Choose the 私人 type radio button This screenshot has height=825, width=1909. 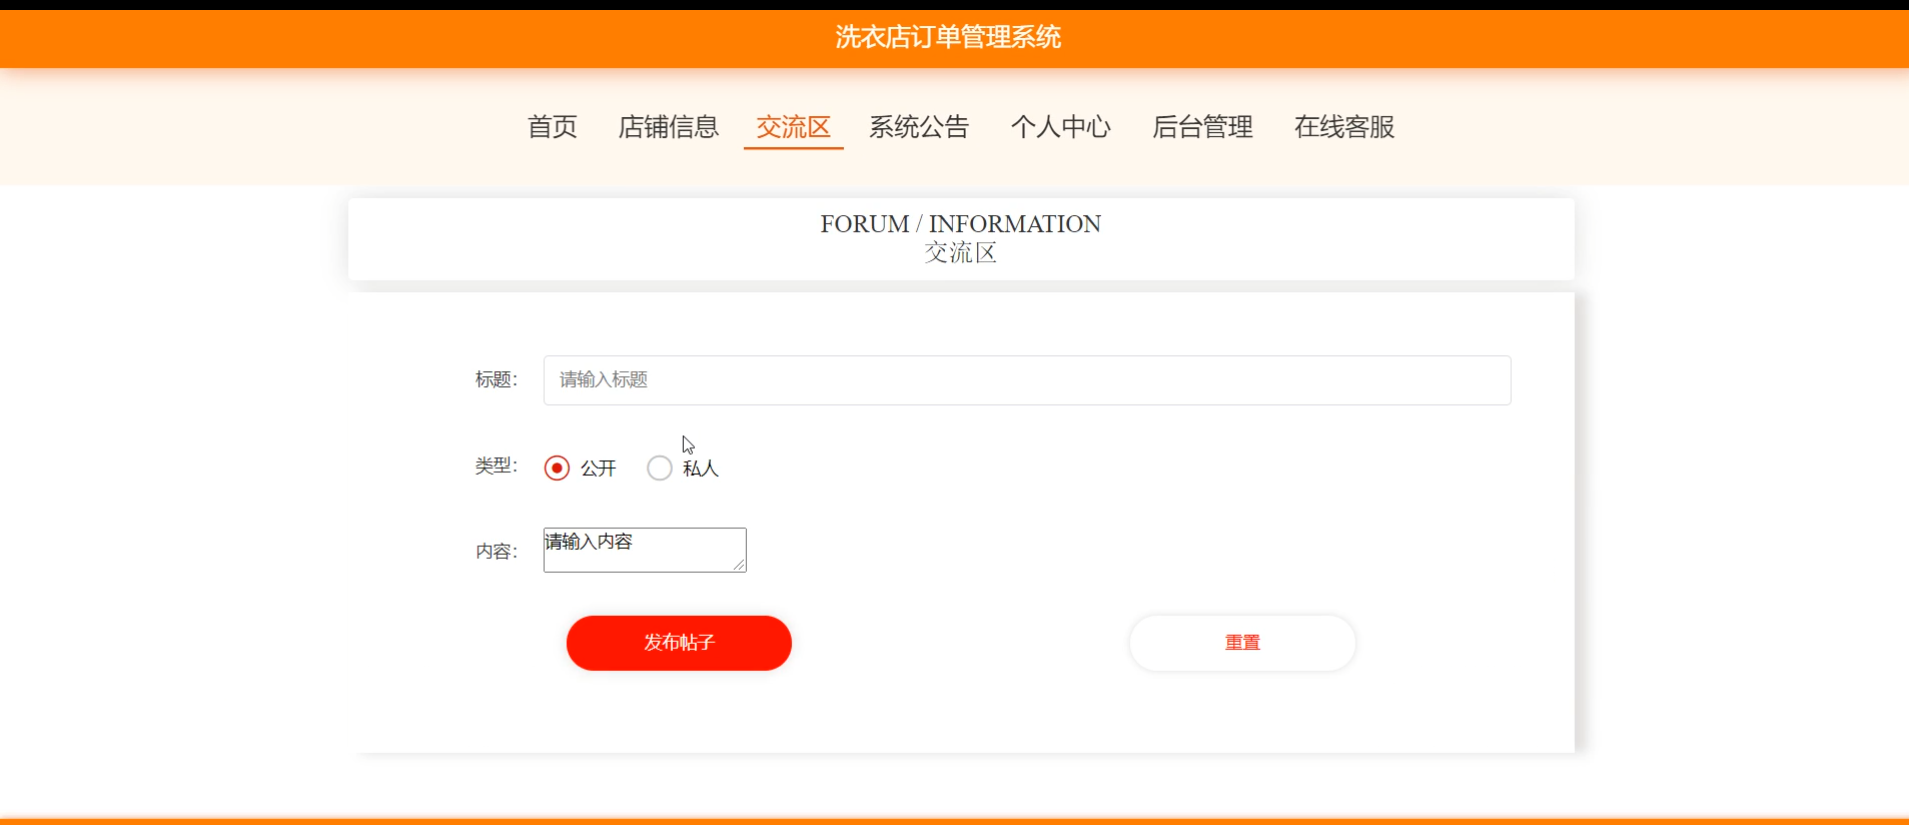[659, 468]
